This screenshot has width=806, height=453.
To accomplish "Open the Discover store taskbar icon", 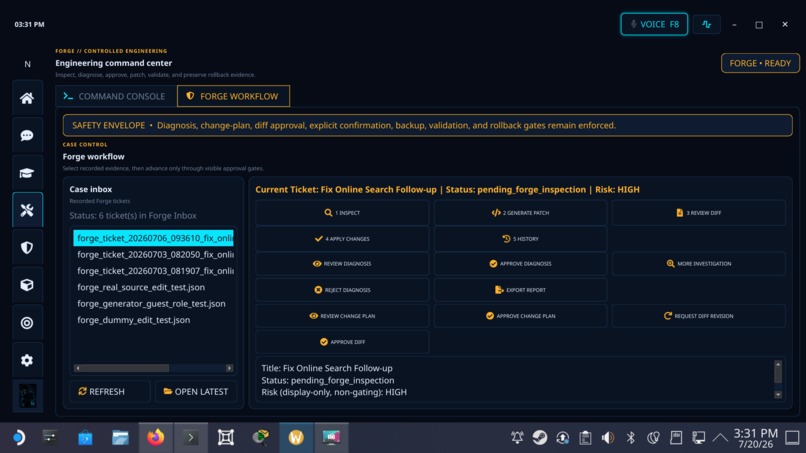I will [85, 438].
